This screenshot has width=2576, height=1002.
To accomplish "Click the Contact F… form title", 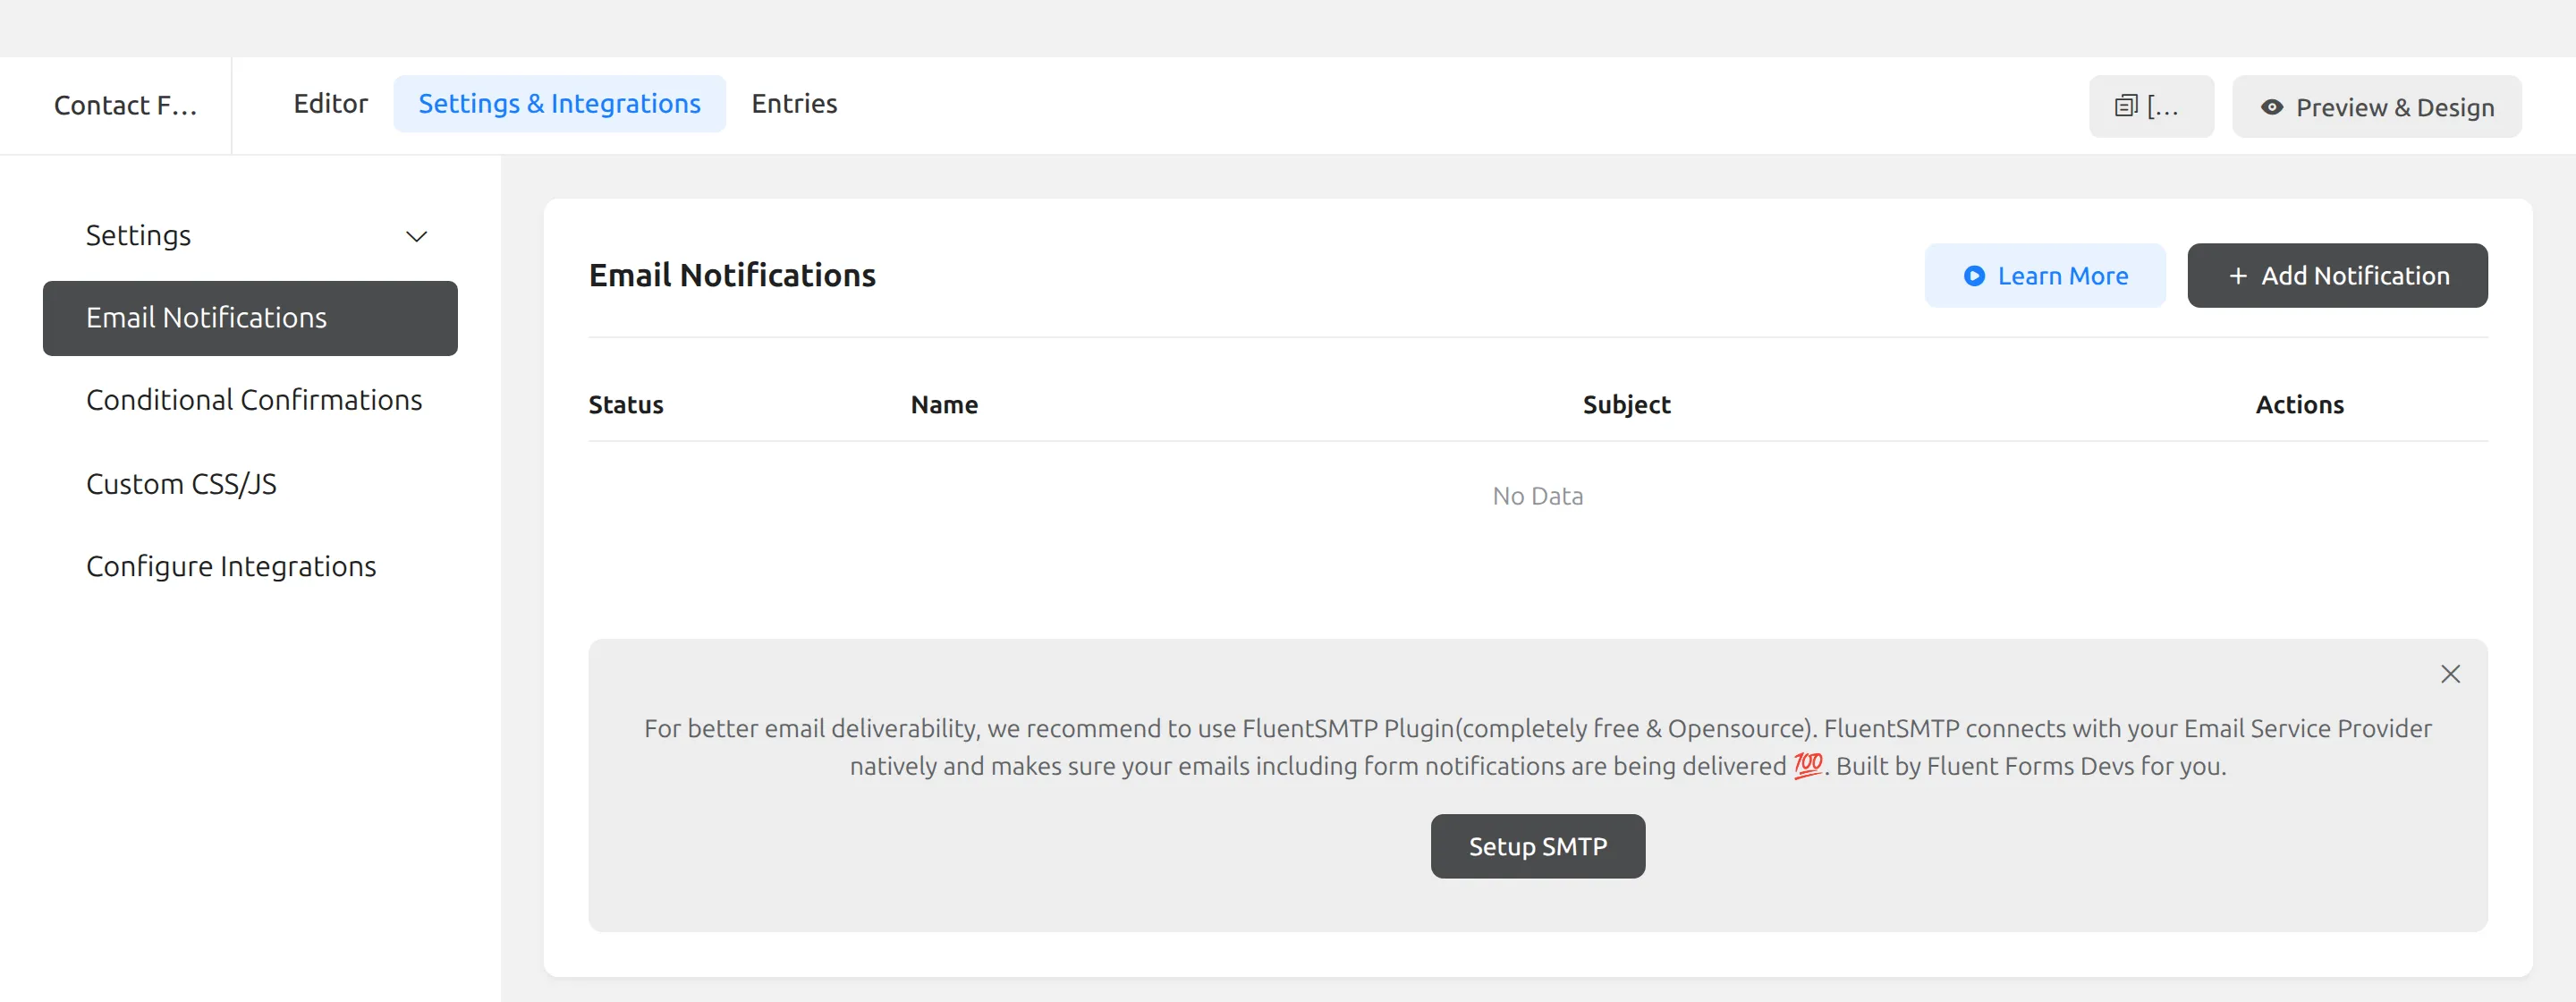I will point(125,105).
